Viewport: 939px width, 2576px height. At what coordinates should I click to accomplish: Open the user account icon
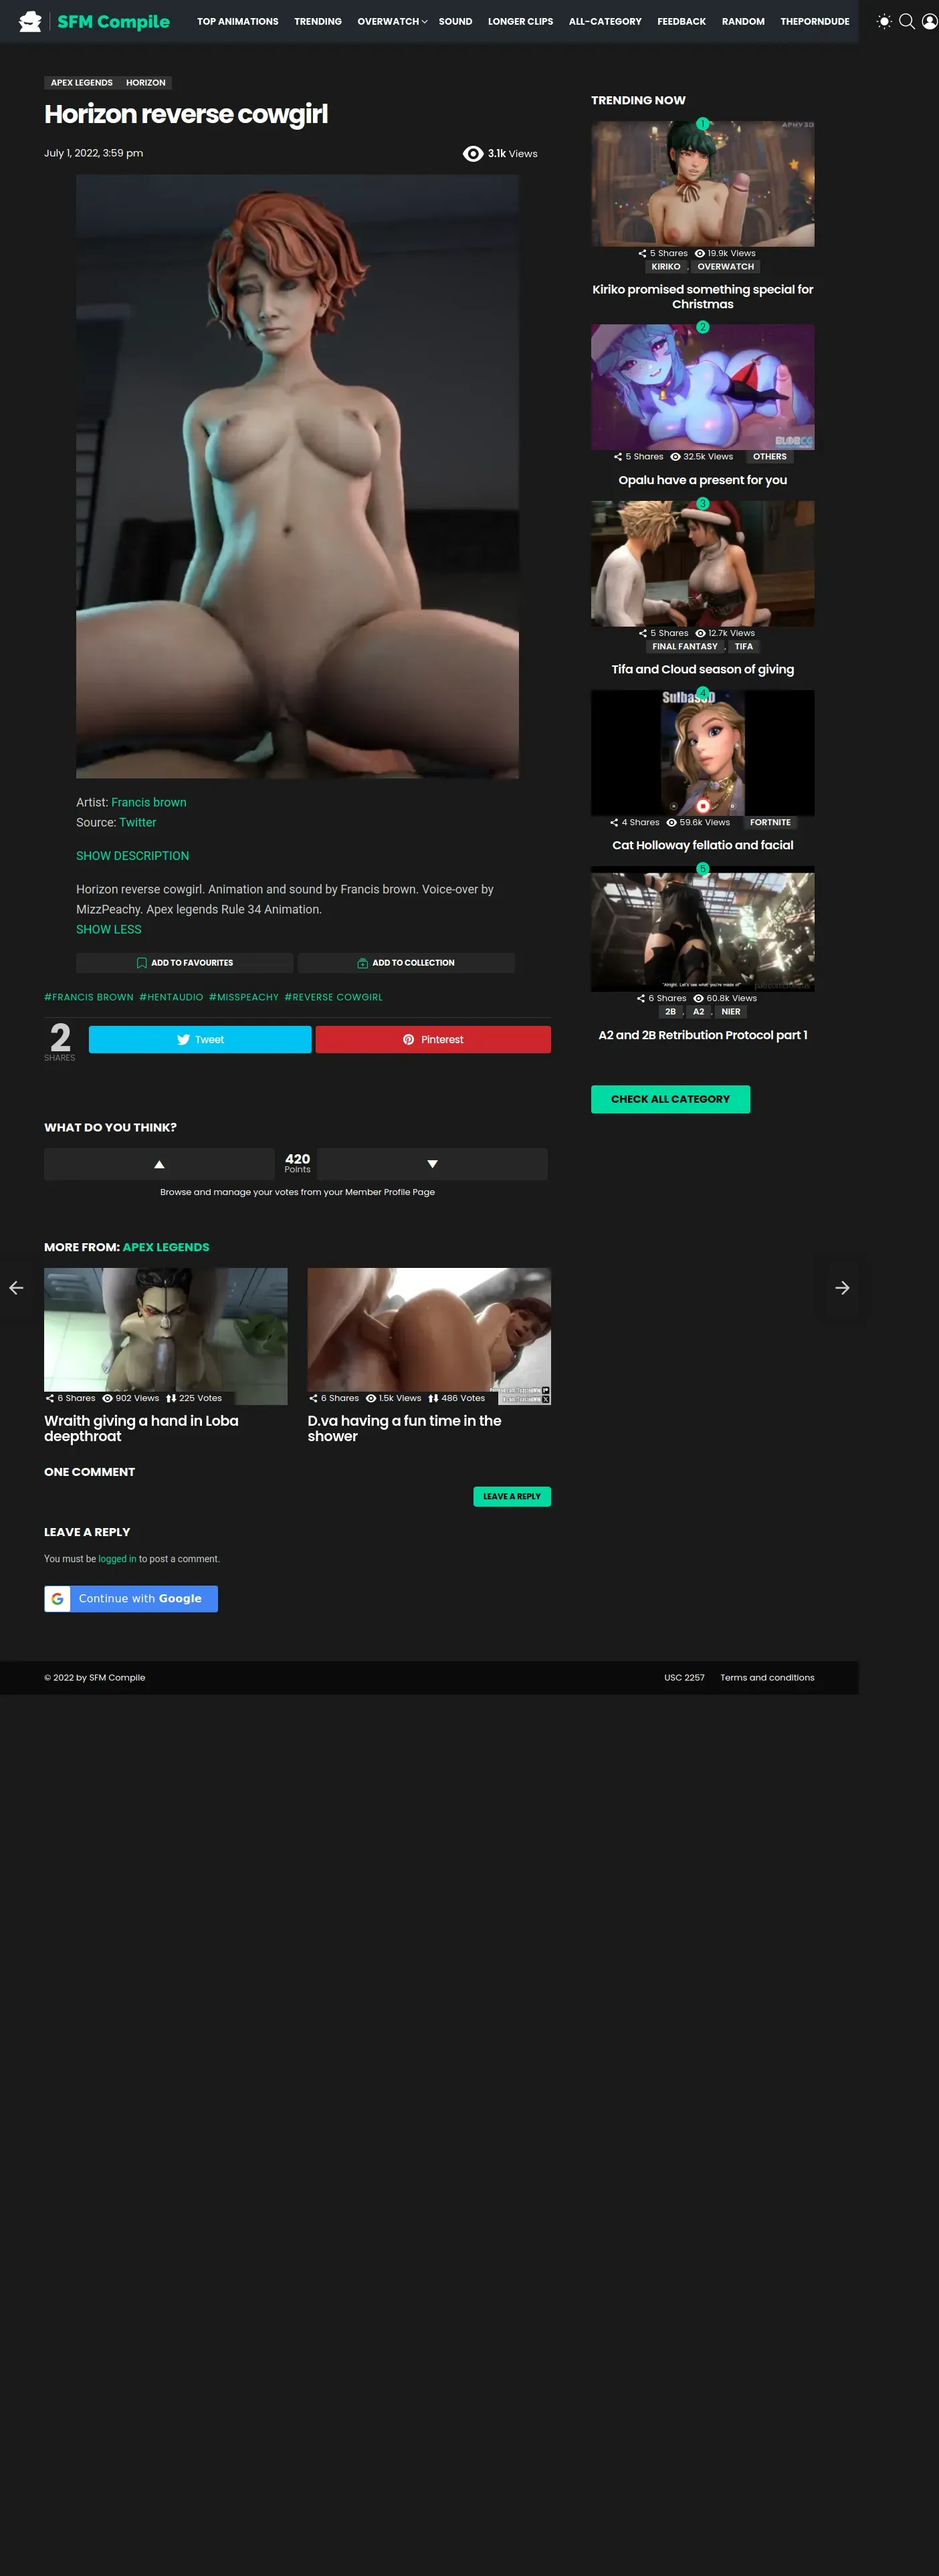point(929,21)
